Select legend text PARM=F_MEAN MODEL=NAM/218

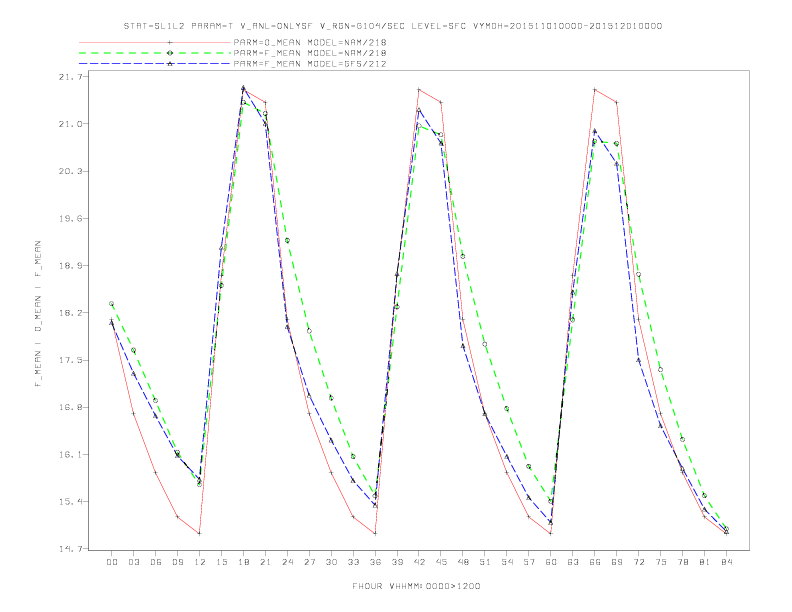click(310, 53)
